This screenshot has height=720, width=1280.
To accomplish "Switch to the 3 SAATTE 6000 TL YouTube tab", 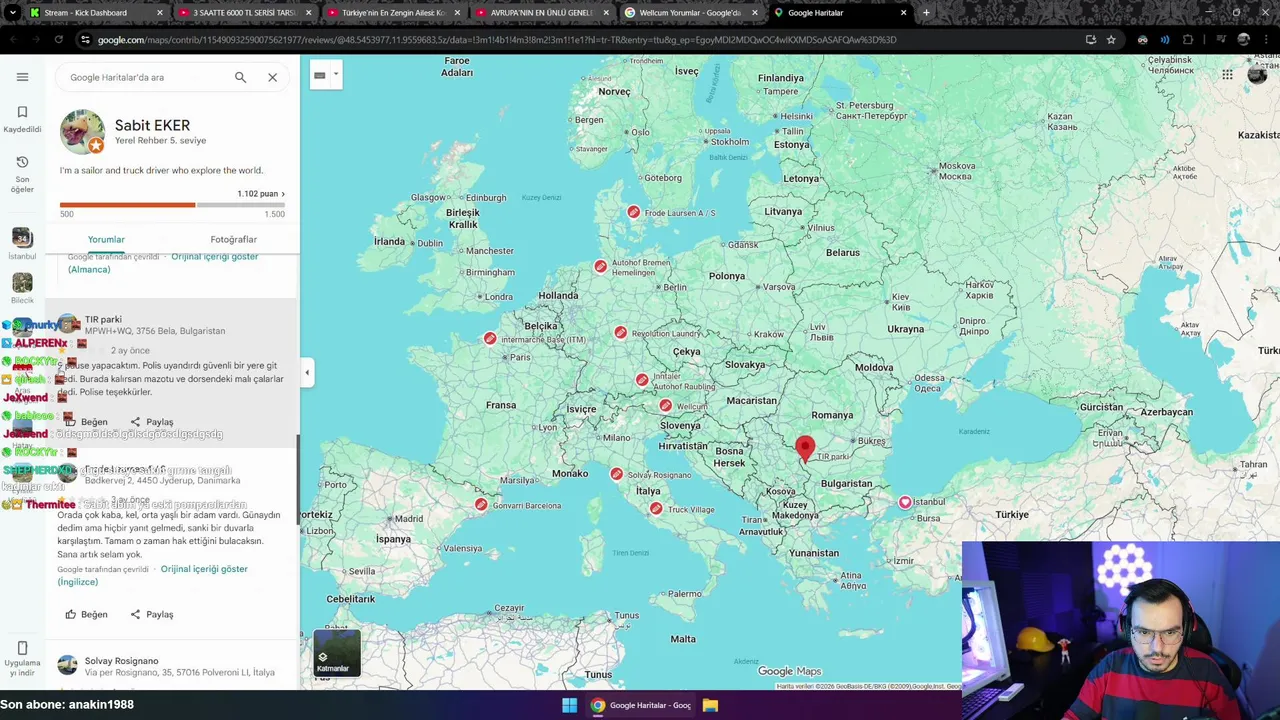I will (246, 13).
